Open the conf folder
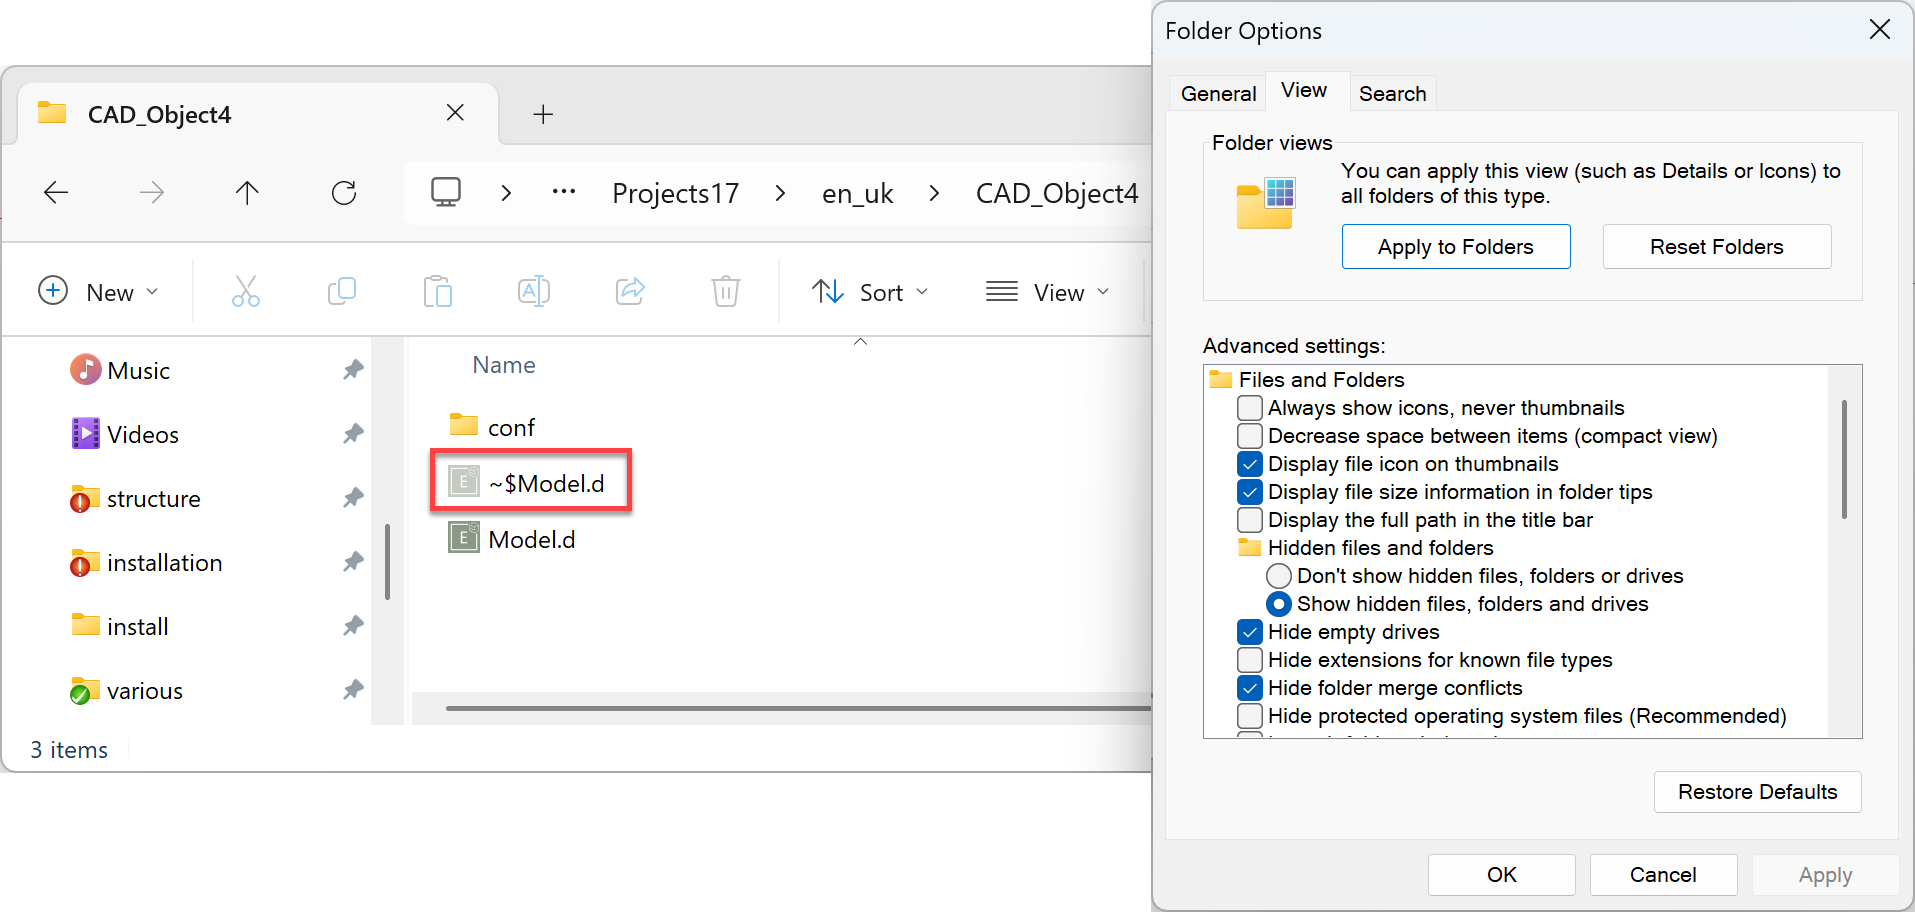Viewport: 1915px width, 912px height. tap(510, 425)
